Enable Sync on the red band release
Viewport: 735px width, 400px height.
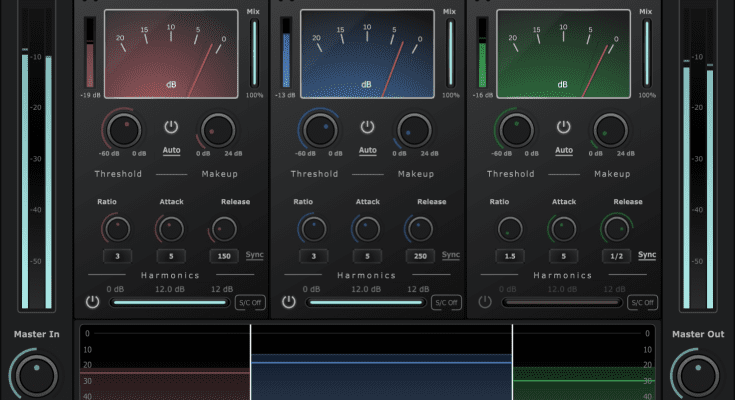pyautogui.click(x=256, y=255)
